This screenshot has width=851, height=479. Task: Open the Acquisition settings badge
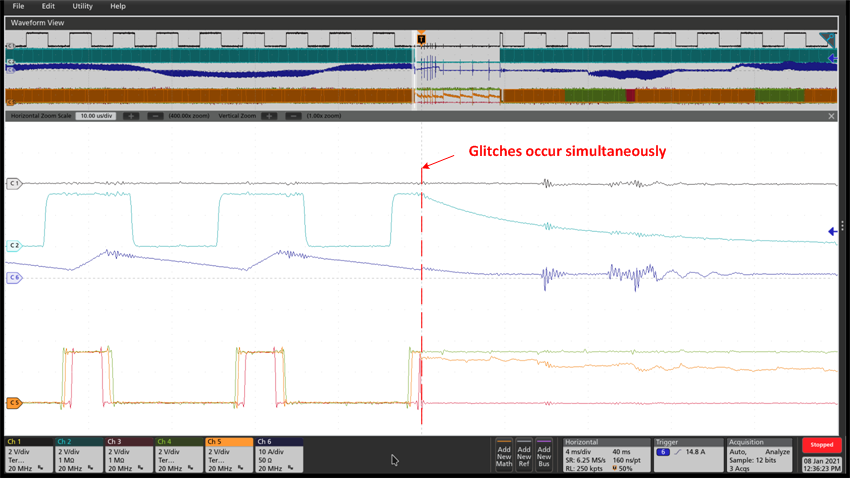click(x=759, y=455)
